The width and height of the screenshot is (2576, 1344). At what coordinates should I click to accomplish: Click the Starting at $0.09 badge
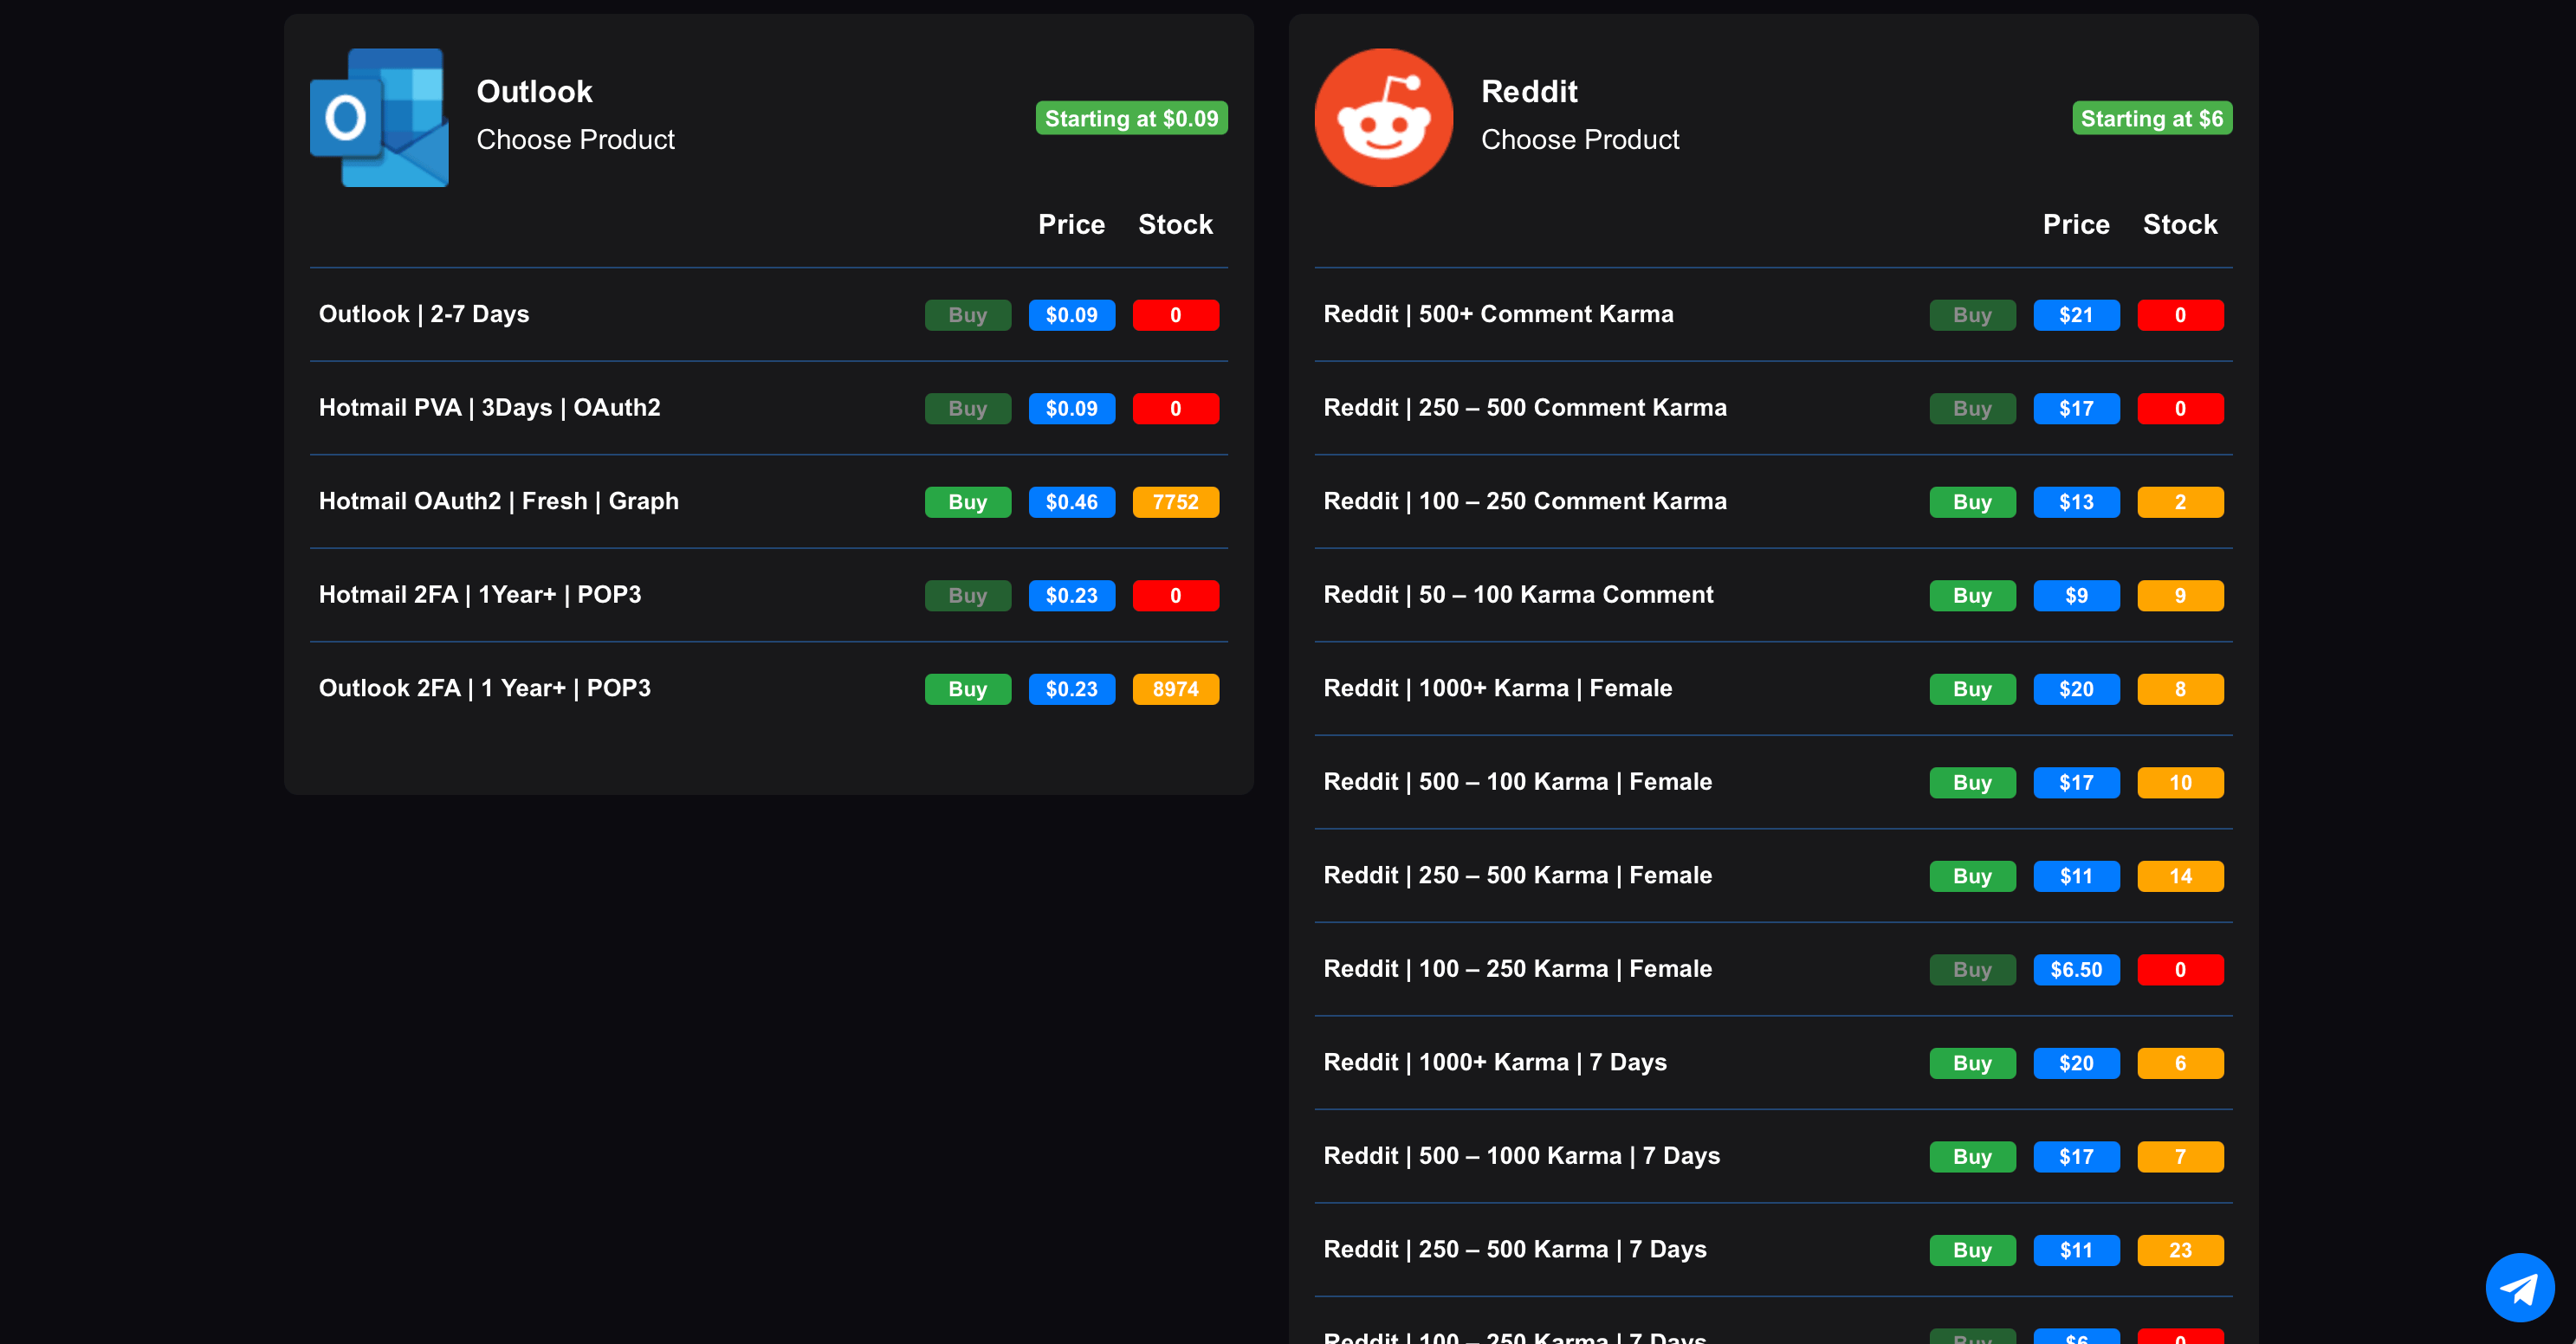[x=1131, y=118]
